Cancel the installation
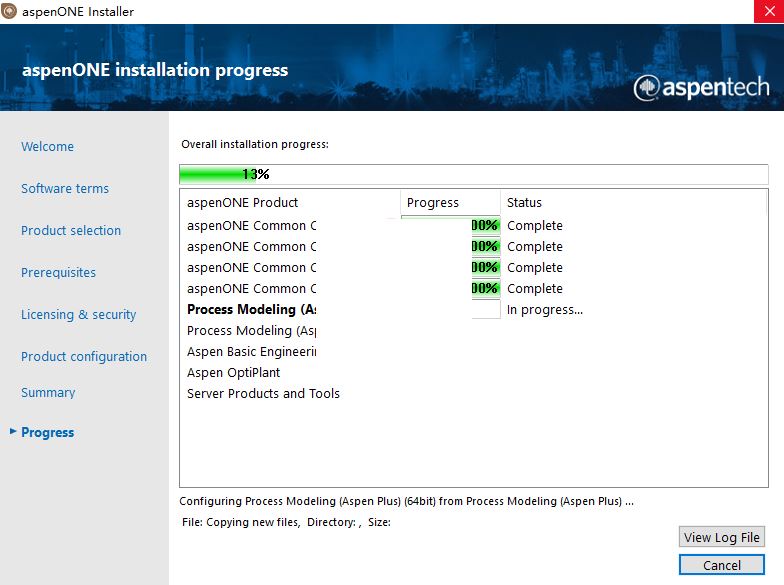The image size is (784, 585). pos(722,565)
